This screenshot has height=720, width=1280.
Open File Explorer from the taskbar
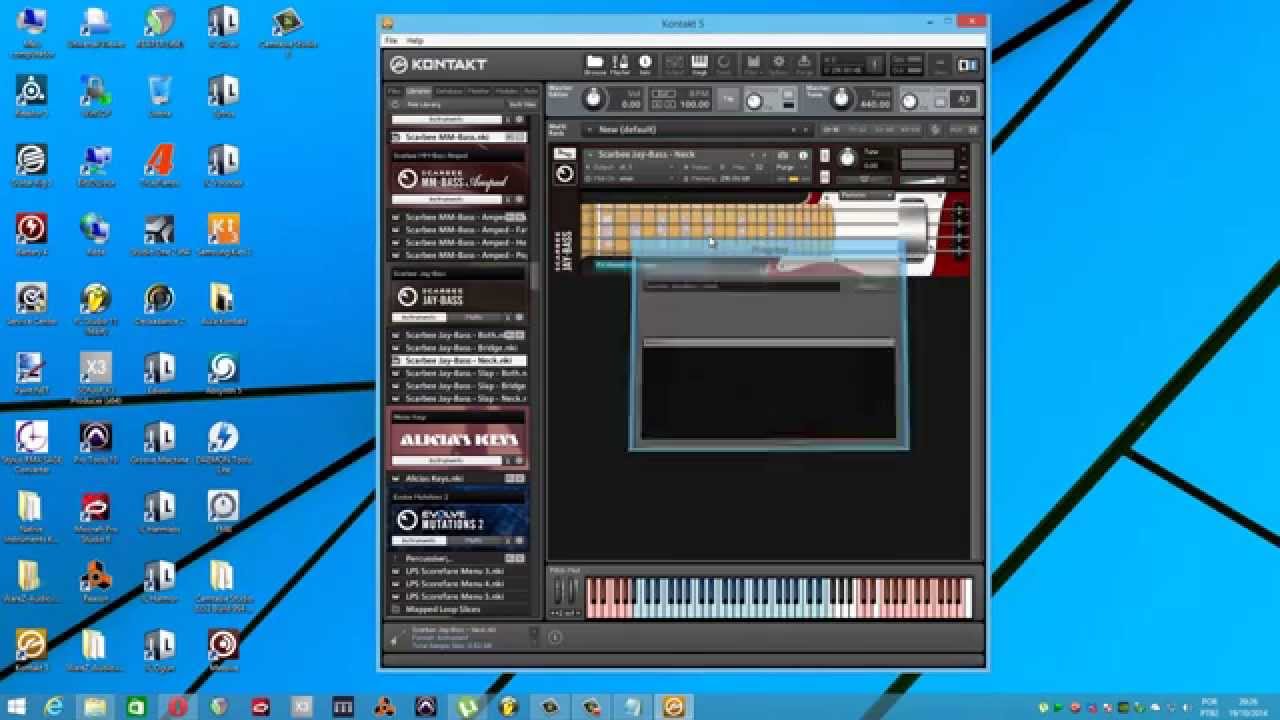[x=95, y=707]
